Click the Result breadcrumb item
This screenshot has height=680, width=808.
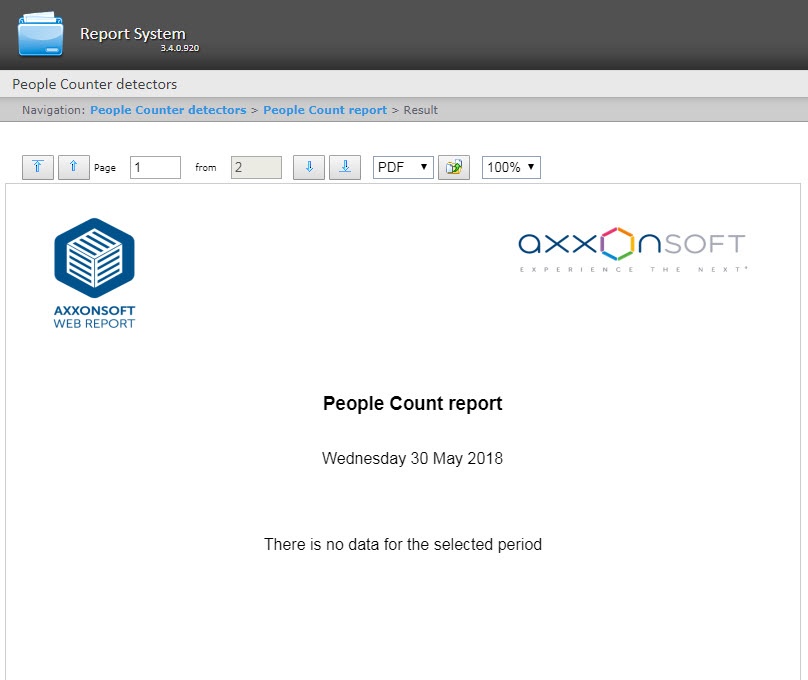coord(421,110)
